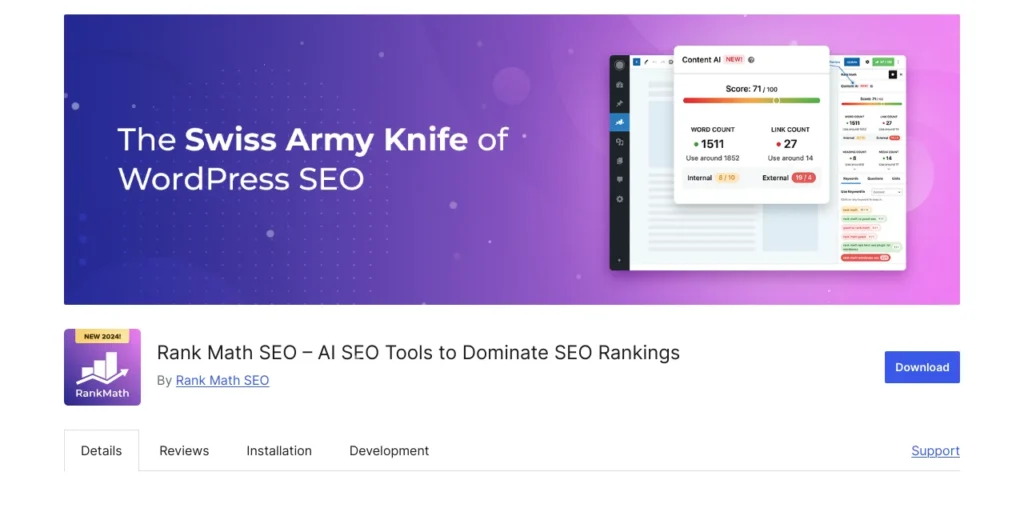Click the comments icon in mockup sidebar
The image size is (1024, 508).
tap(620, 180)
